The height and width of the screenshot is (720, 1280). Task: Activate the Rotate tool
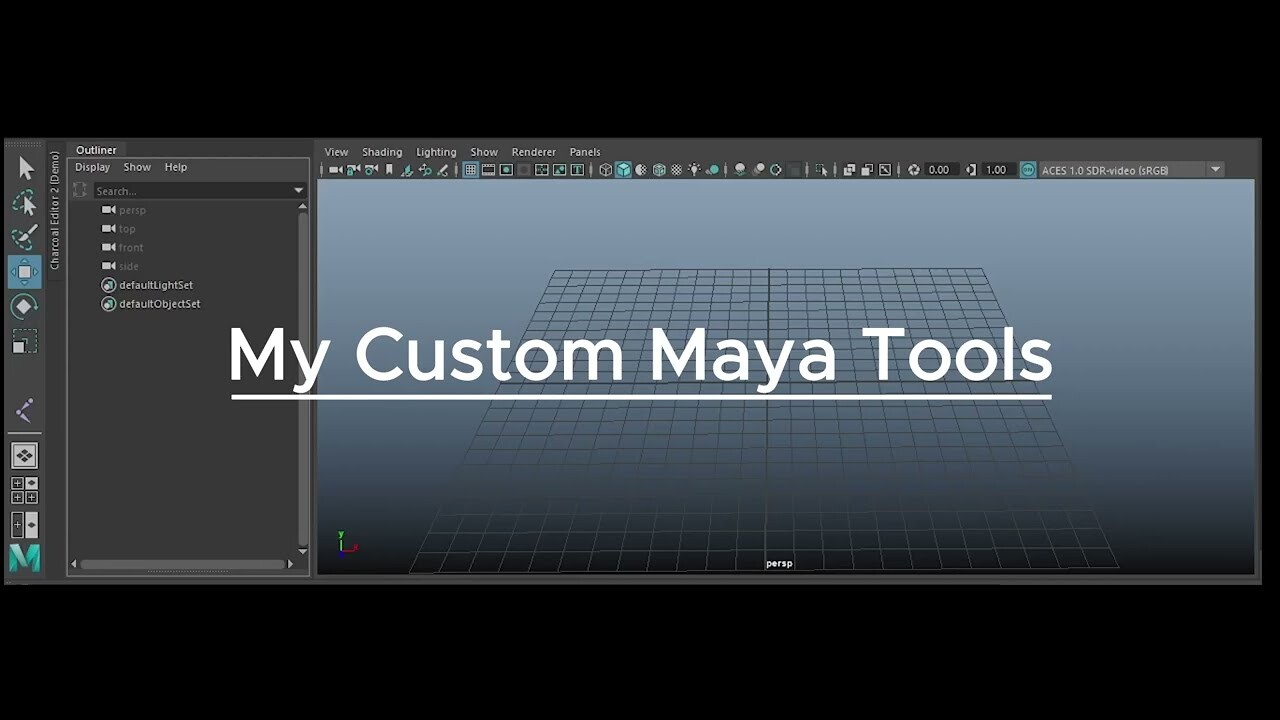point(24,306)
